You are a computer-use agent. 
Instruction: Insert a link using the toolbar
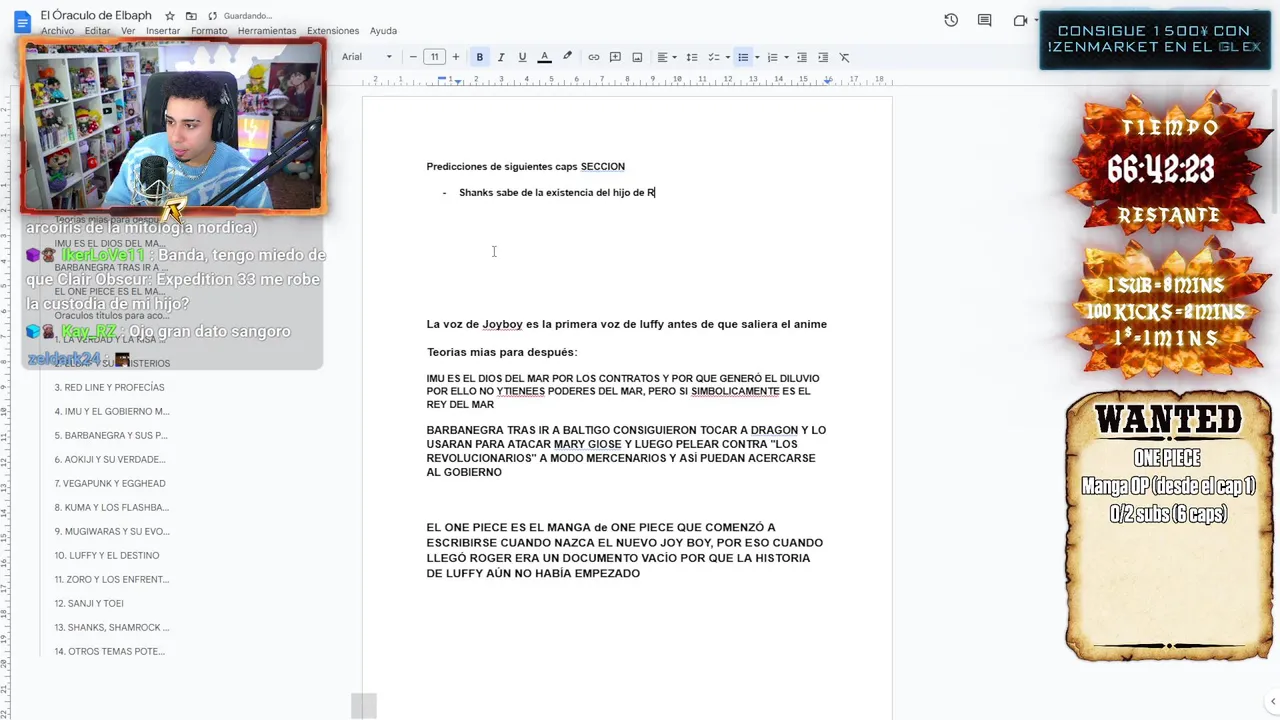click(594, 57)
